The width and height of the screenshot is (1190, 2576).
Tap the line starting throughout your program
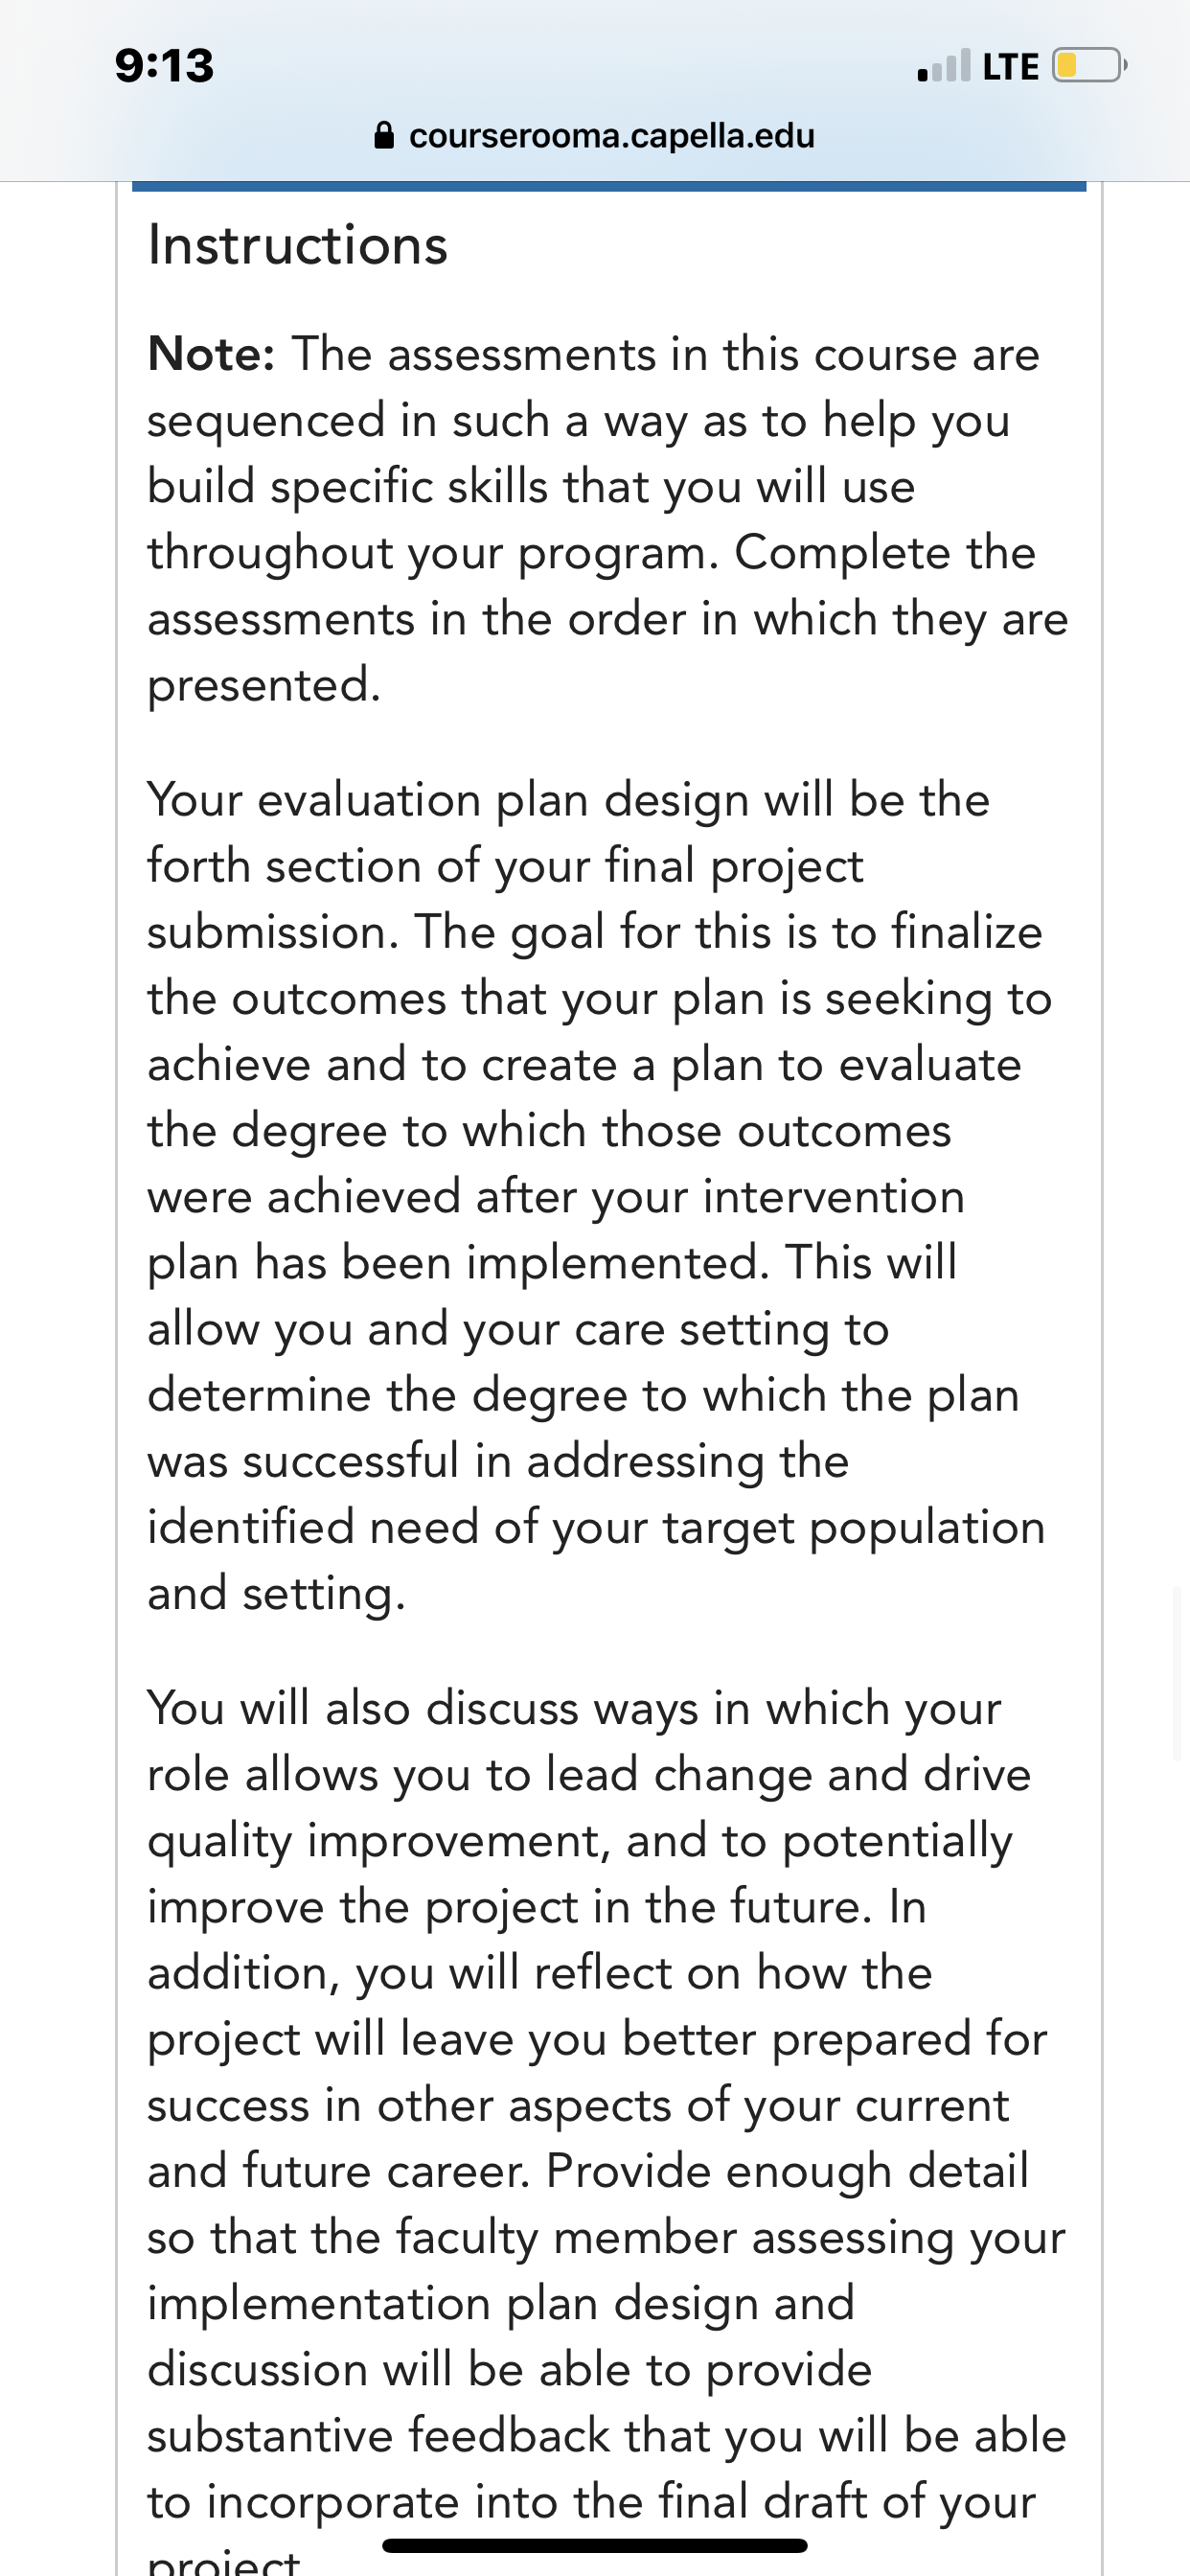592,553
